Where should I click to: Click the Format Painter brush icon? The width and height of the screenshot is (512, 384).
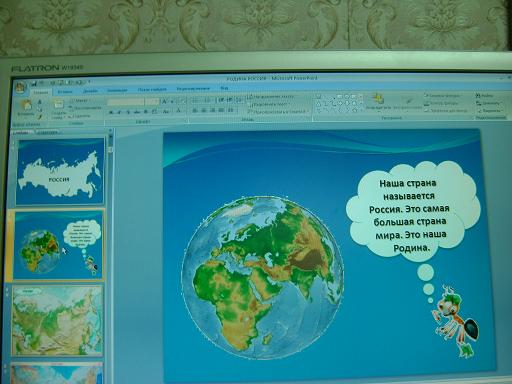pyautogui.click(x=40, y=117)
